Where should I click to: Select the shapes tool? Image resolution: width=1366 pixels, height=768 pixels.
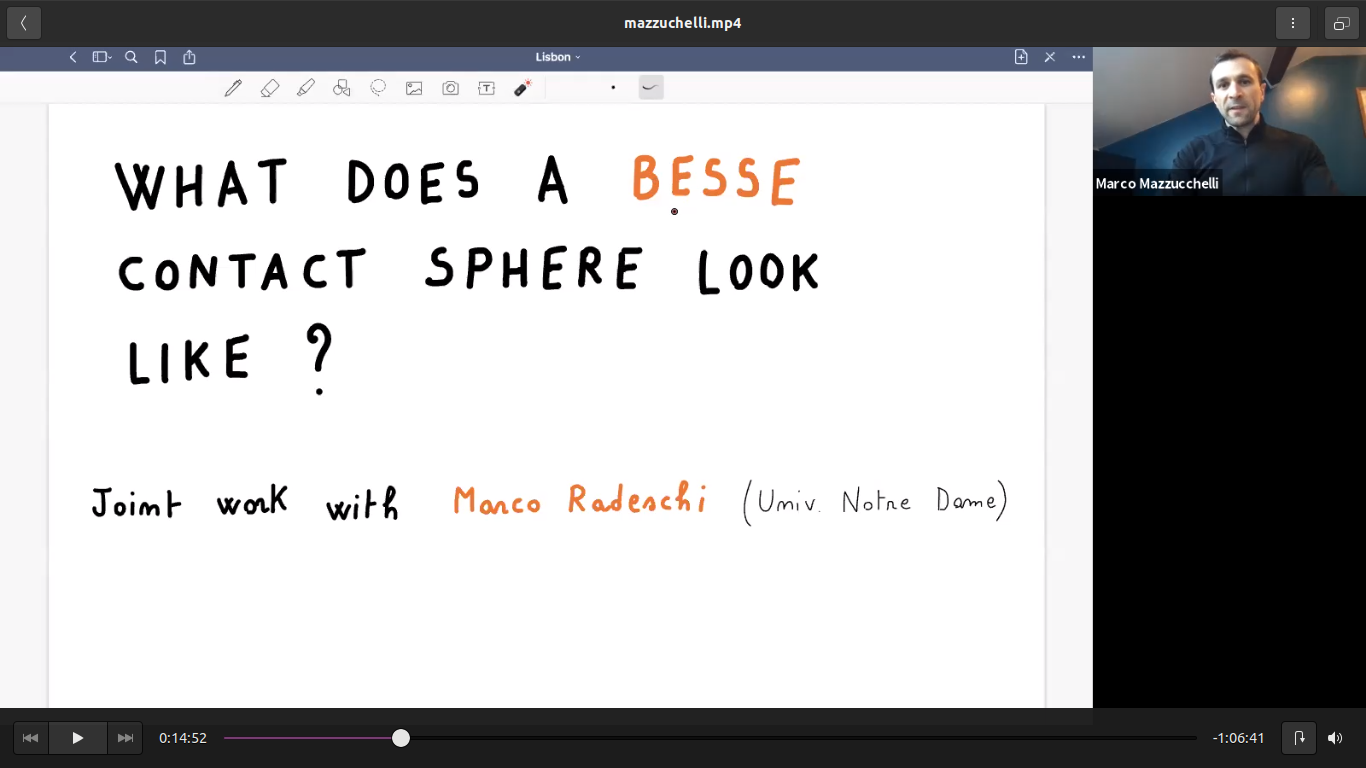(x=342, y=88)
